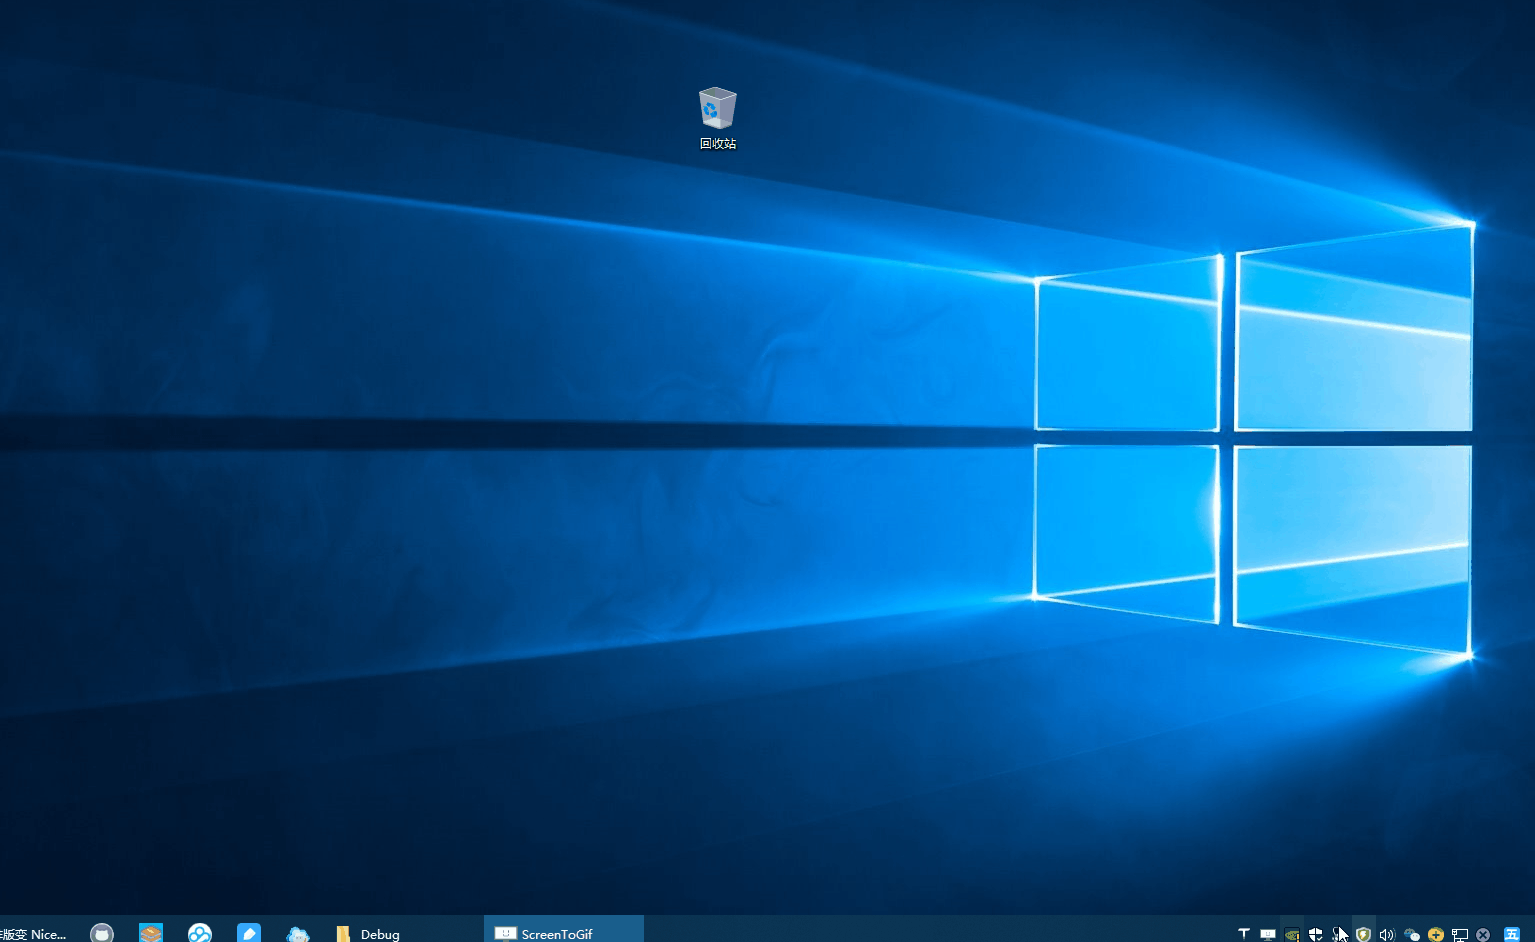Open ScreenToGif monitor icon in system tray
This screenshot has height=942, width=1535.
pyautogui.click(x=1268, y=934)
